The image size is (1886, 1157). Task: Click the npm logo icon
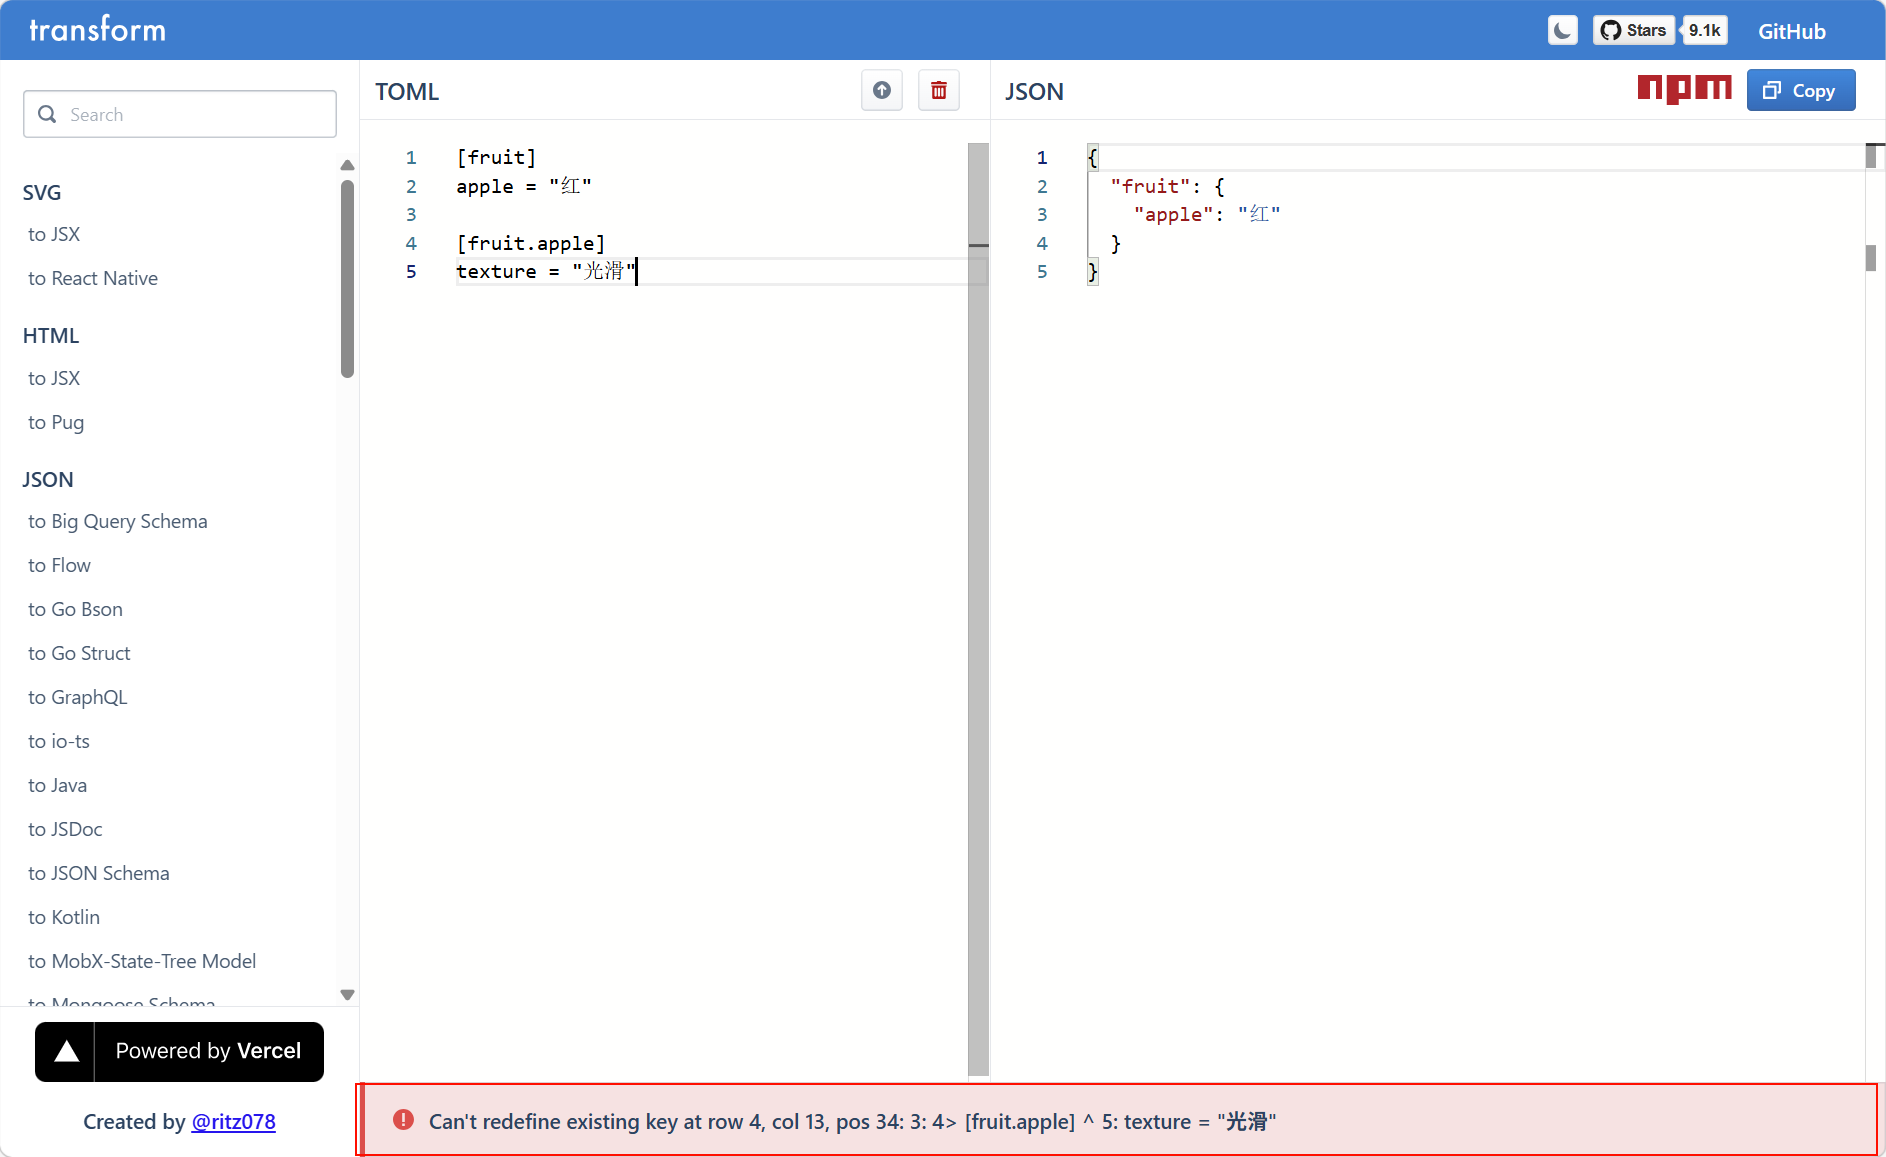[1684, 90]
